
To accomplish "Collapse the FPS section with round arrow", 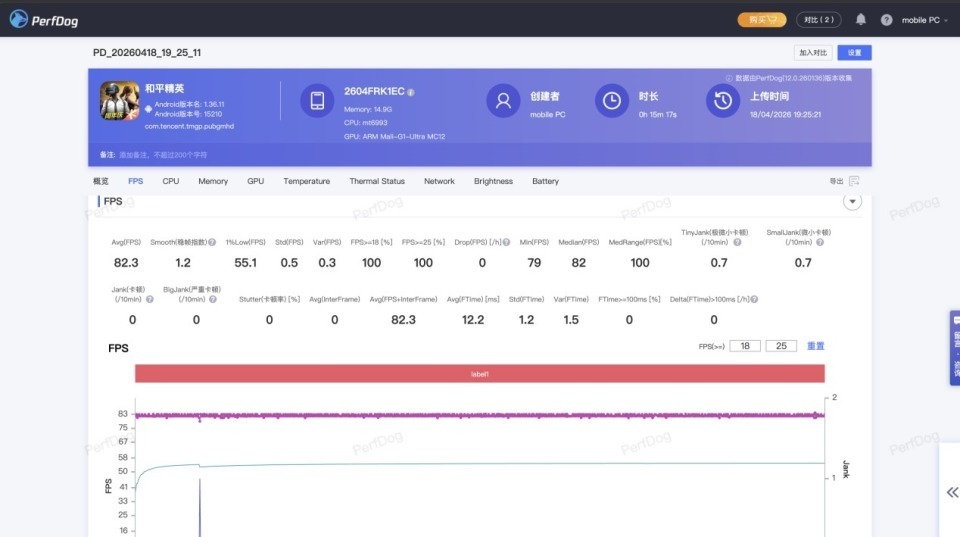I will click(x=852, y=202).
